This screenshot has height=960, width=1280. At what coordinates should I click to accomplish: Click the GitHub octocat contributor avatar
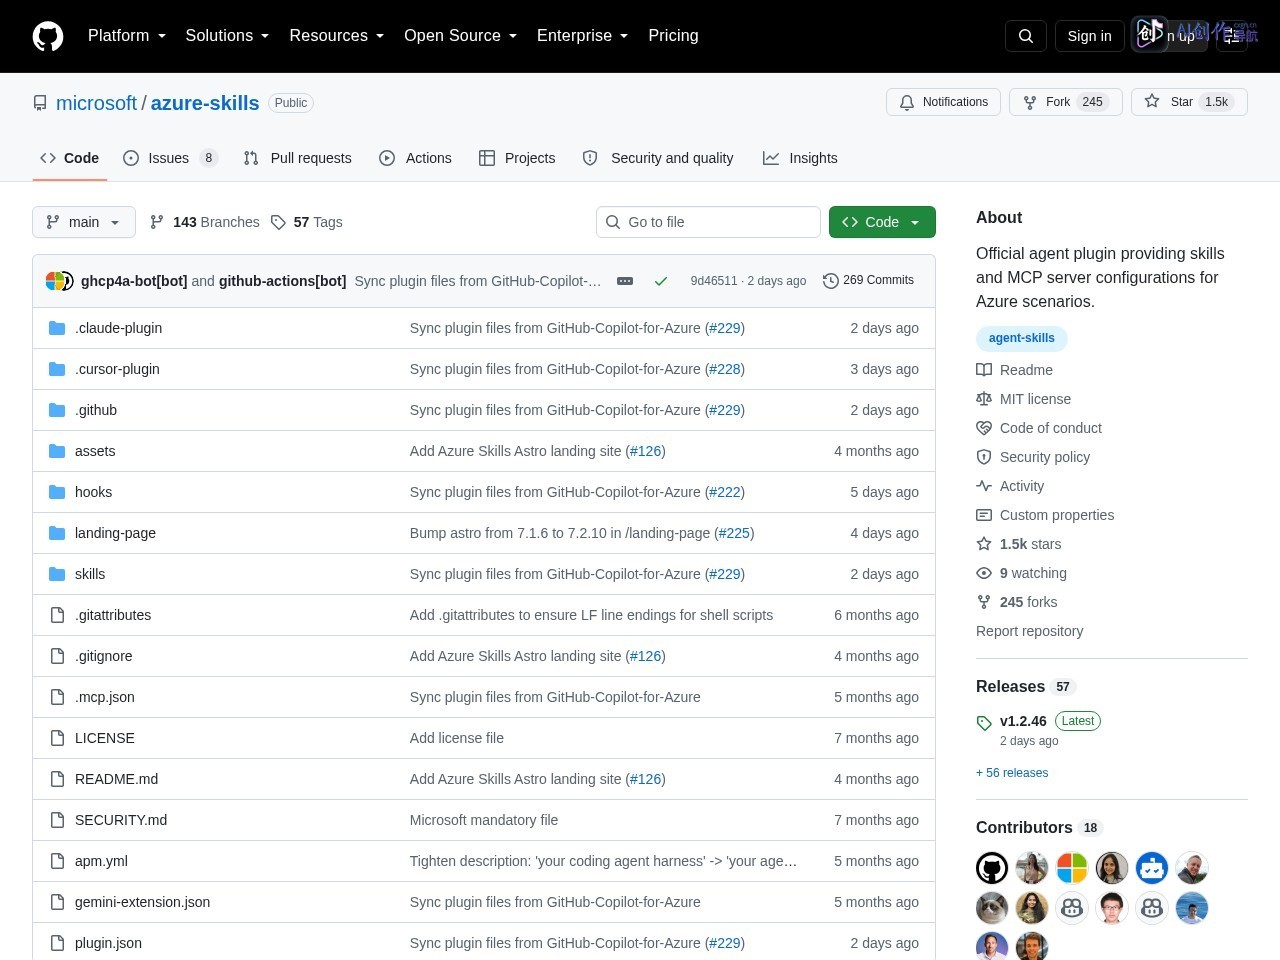pyautogui.click(x=992, y=868)
